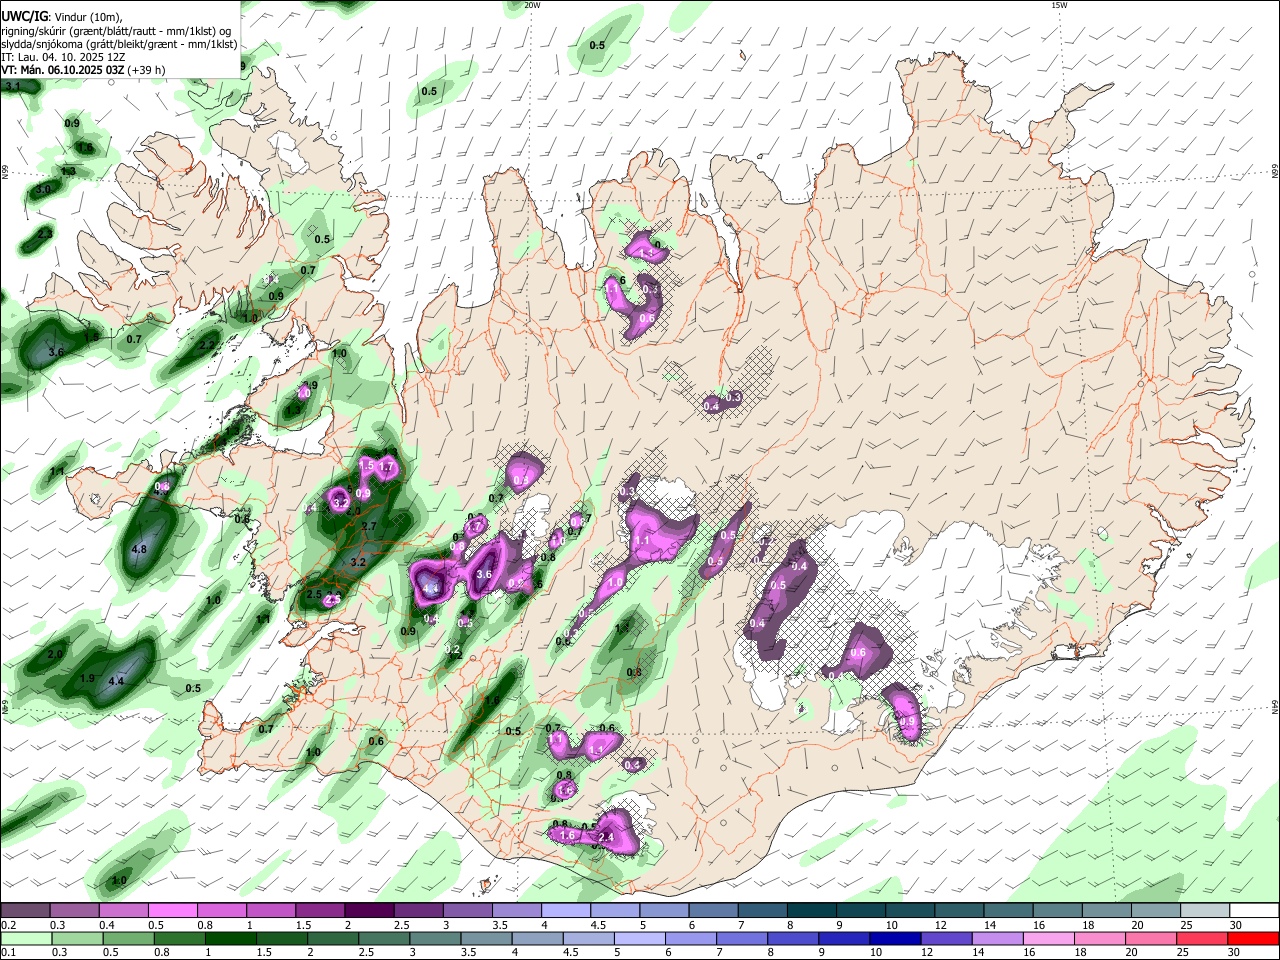Click the '3.0' precipitation value
This screenshot has height=960, width=1280.
coord(43,189)
